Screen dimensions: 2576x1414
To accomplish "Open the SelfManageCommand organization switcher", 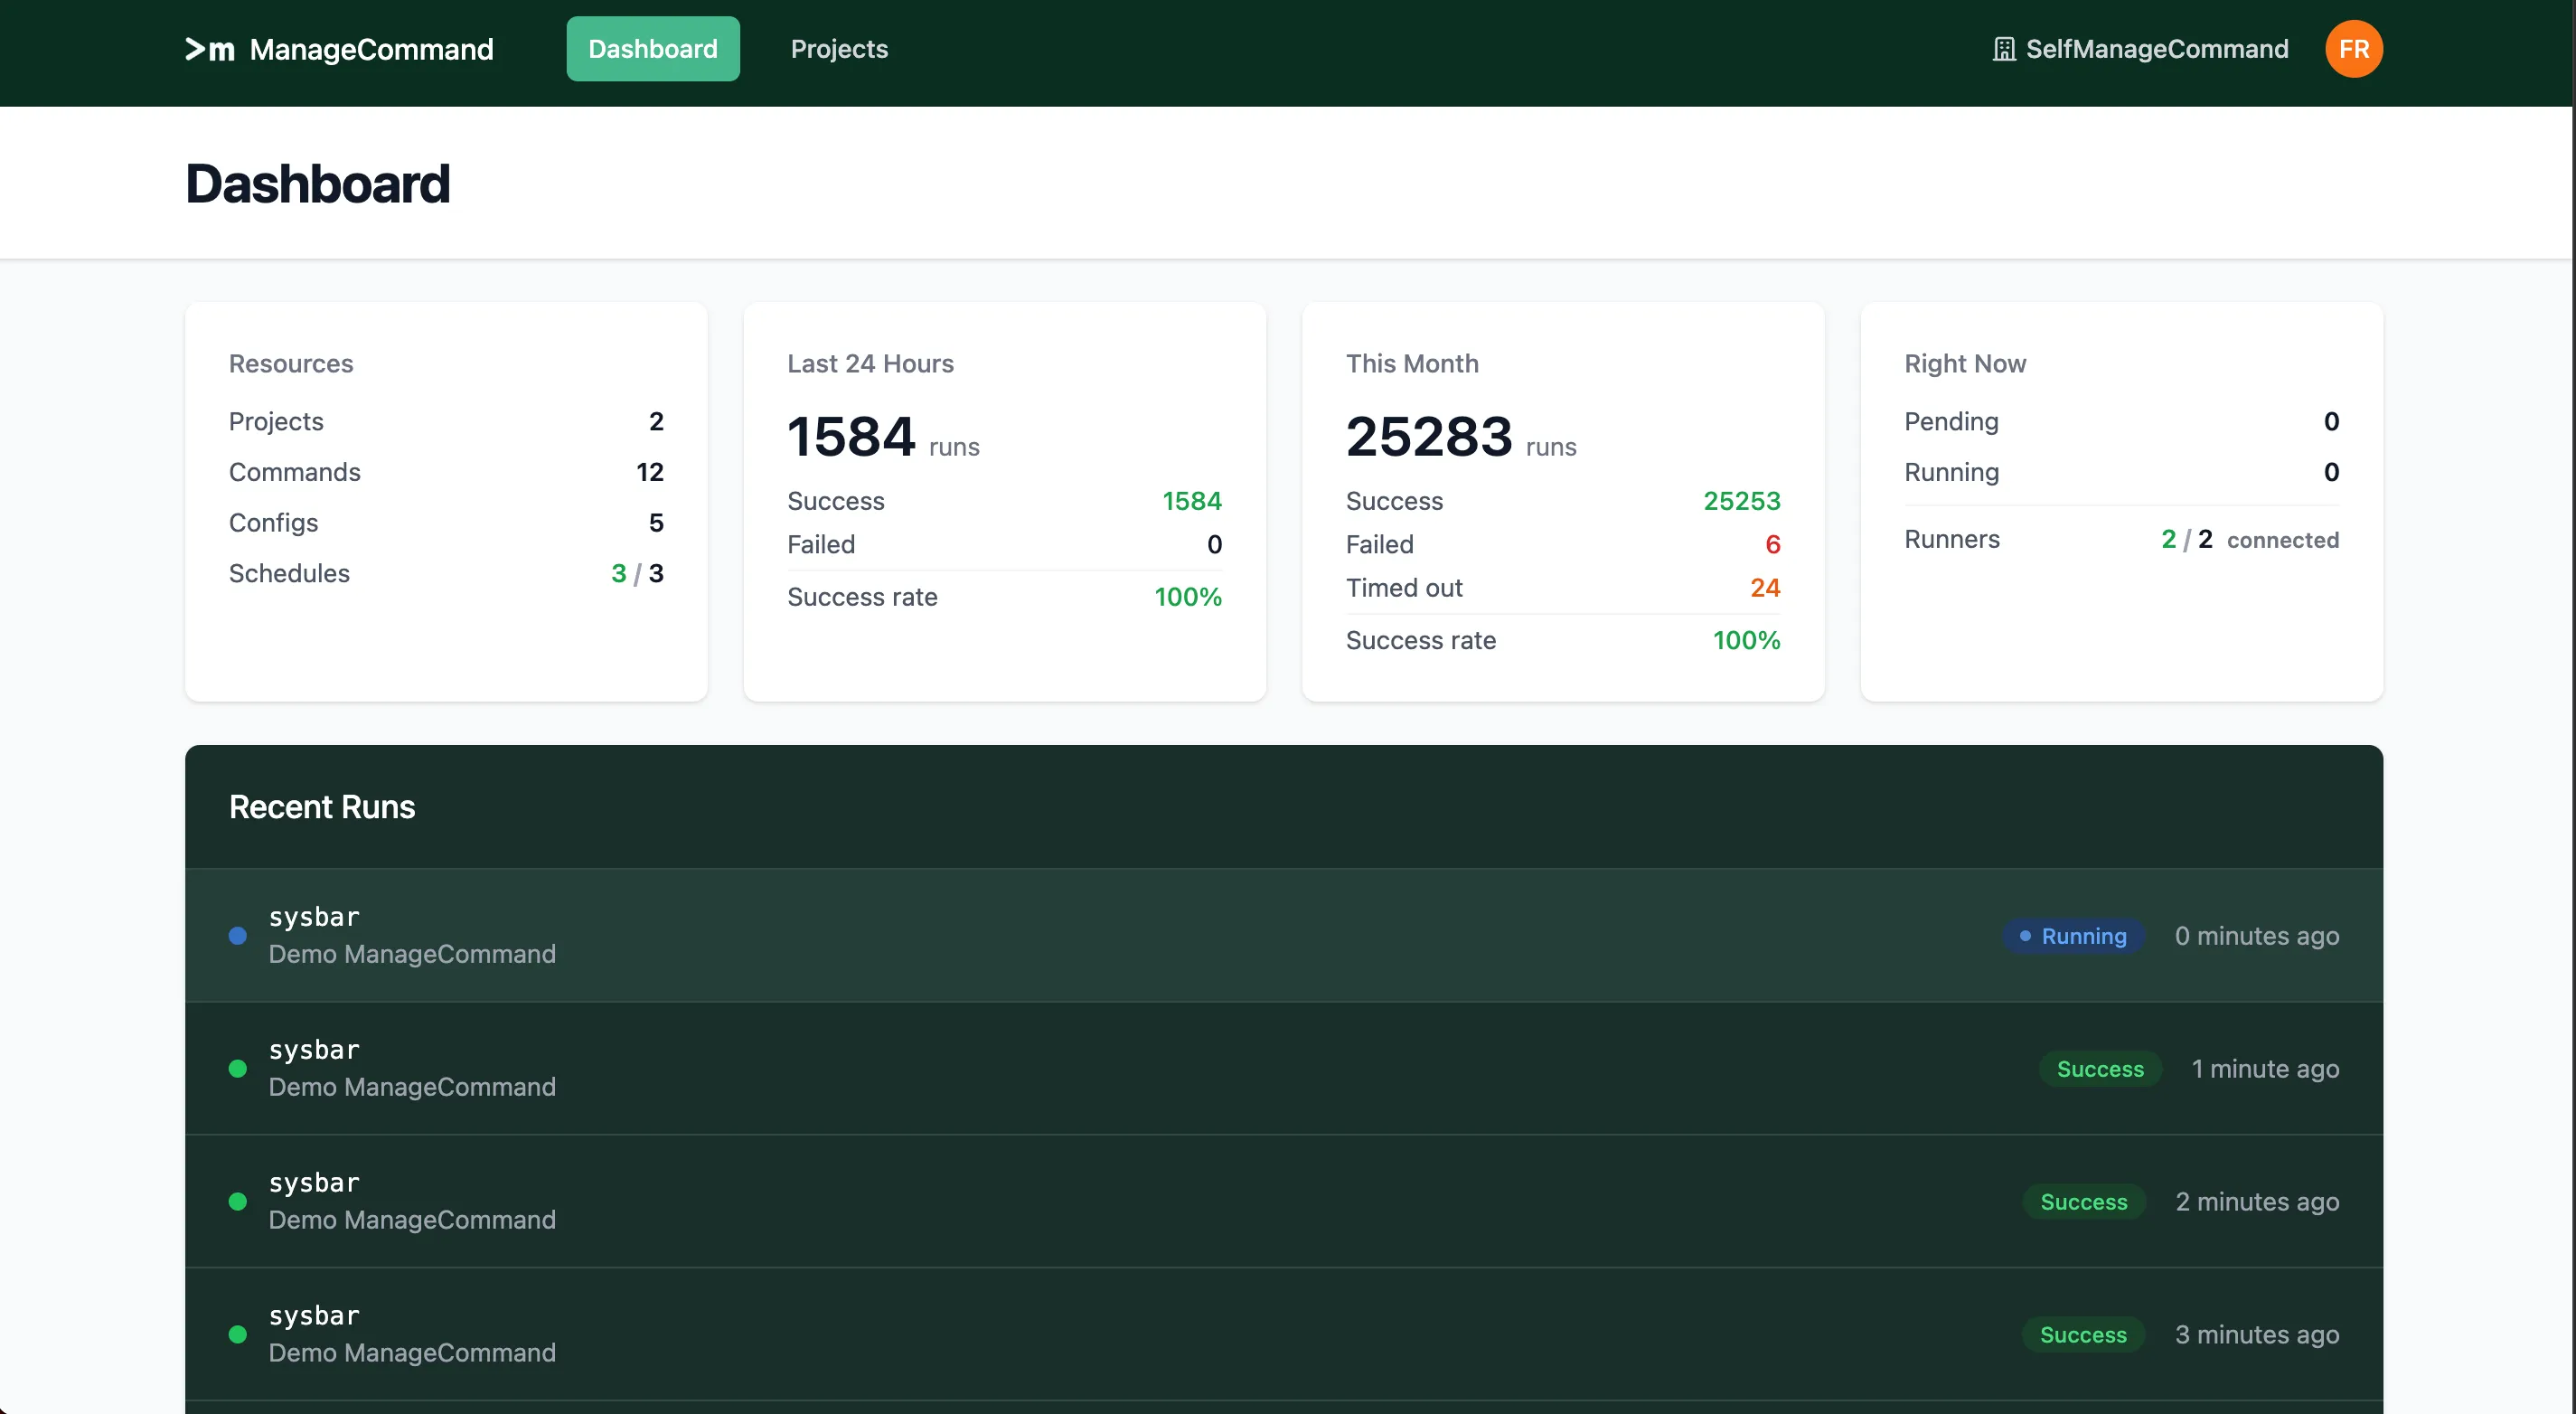I will 2156,49.
